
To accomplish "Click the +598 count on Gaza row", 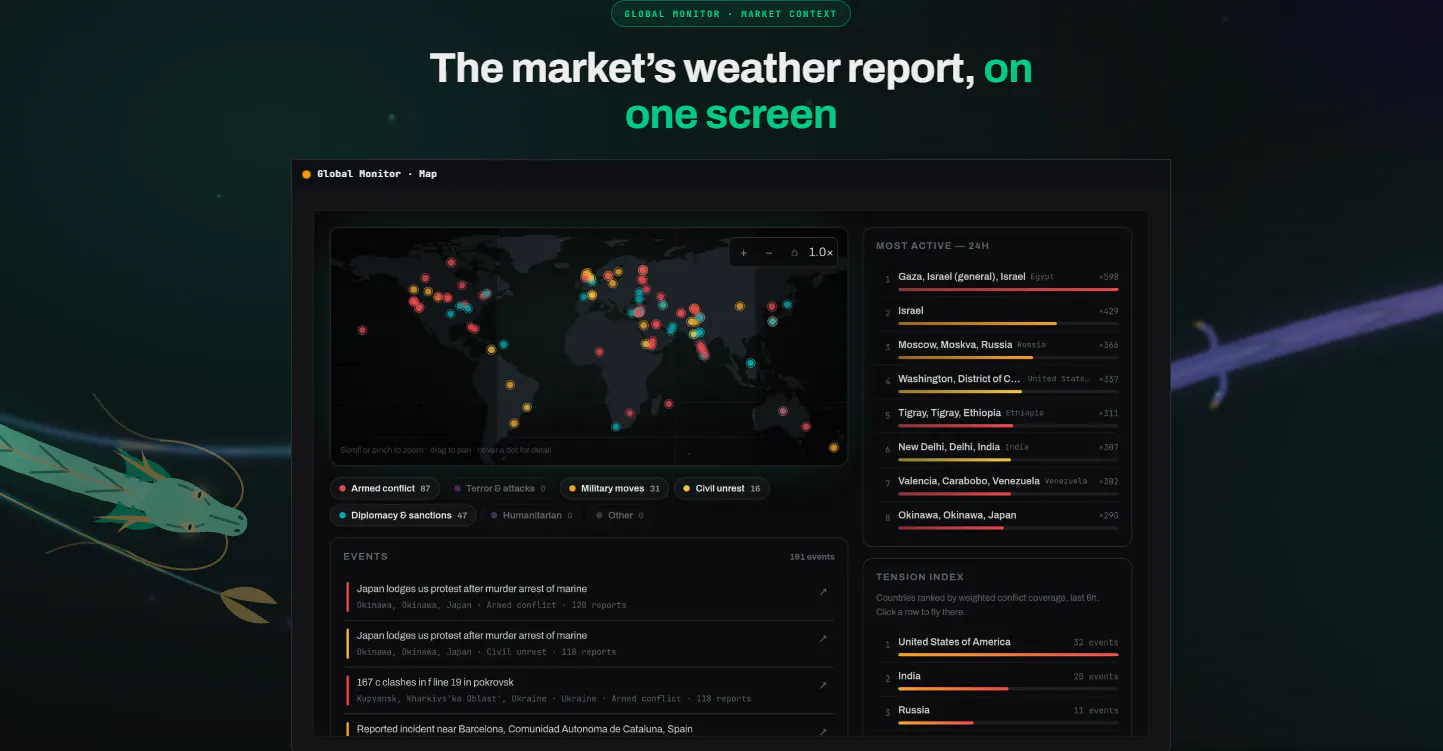I will [x=1108, y=277].
